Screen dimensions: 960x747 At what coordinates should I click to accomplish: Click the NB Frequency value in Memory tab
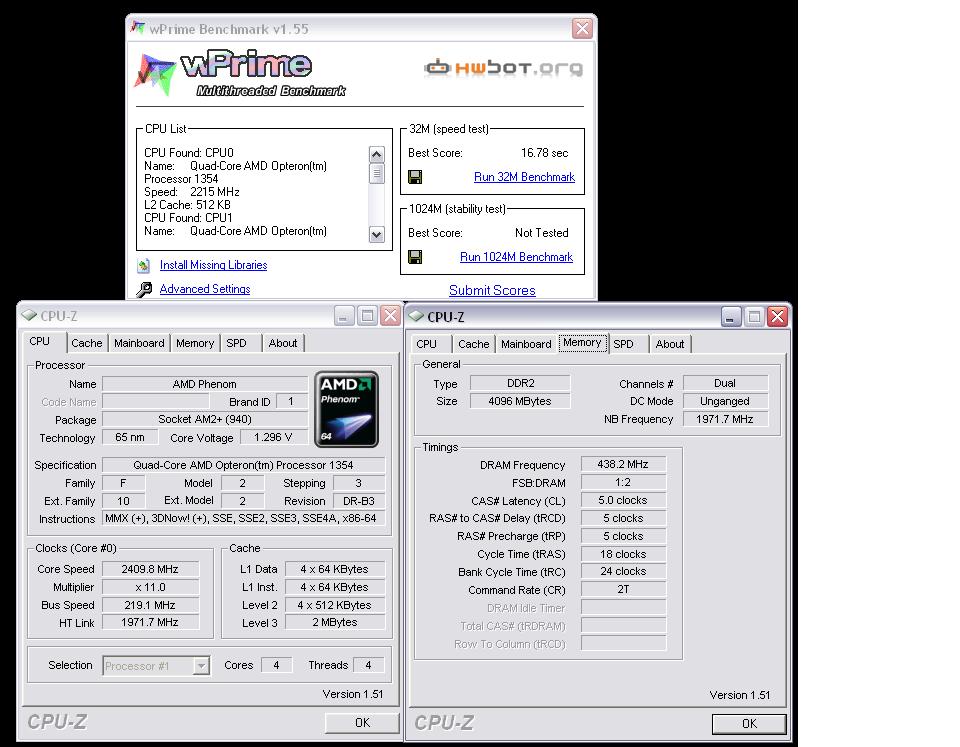(725, 419)
